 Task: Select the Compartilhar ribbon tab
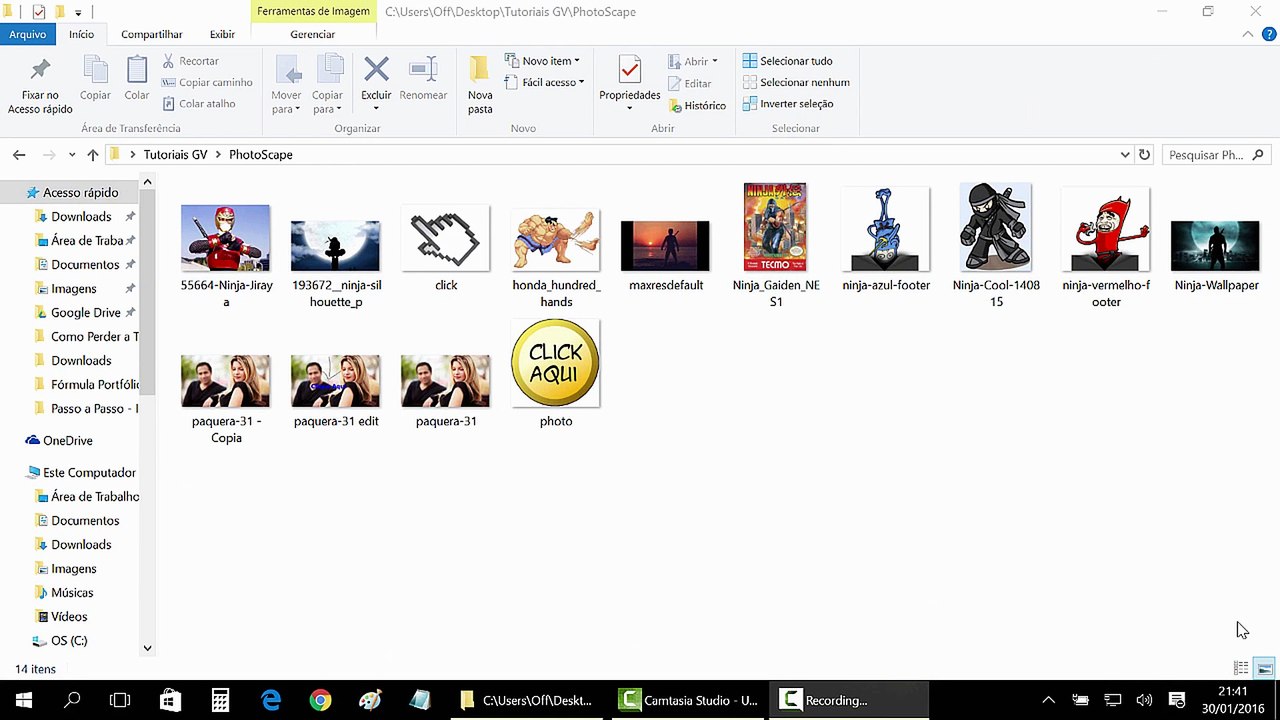(152, 34)
